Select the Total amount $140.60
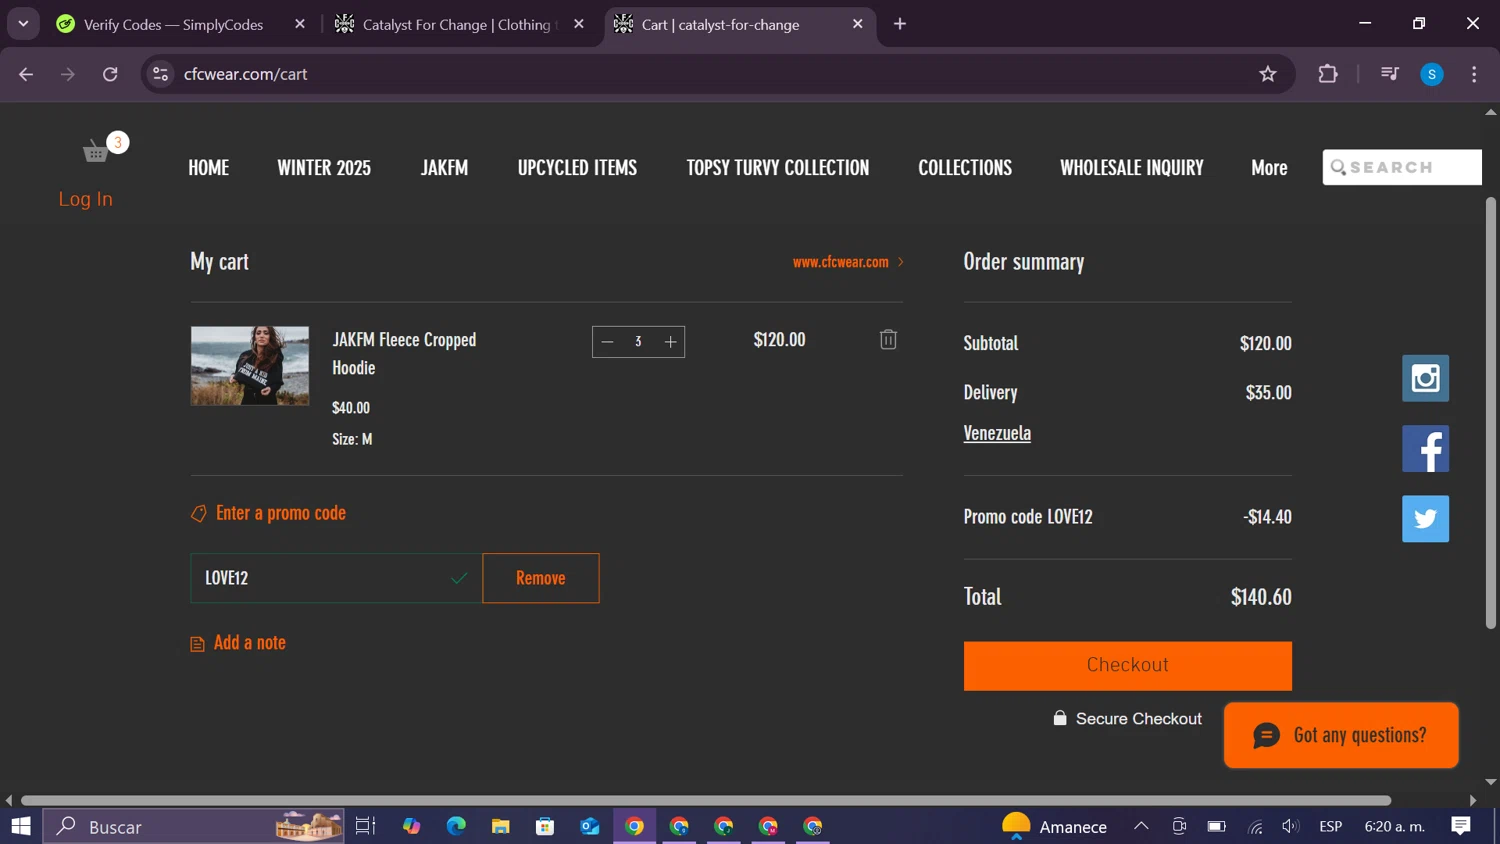The height and width of the screenshot is (844, 1500). [x=1261, y=597]
